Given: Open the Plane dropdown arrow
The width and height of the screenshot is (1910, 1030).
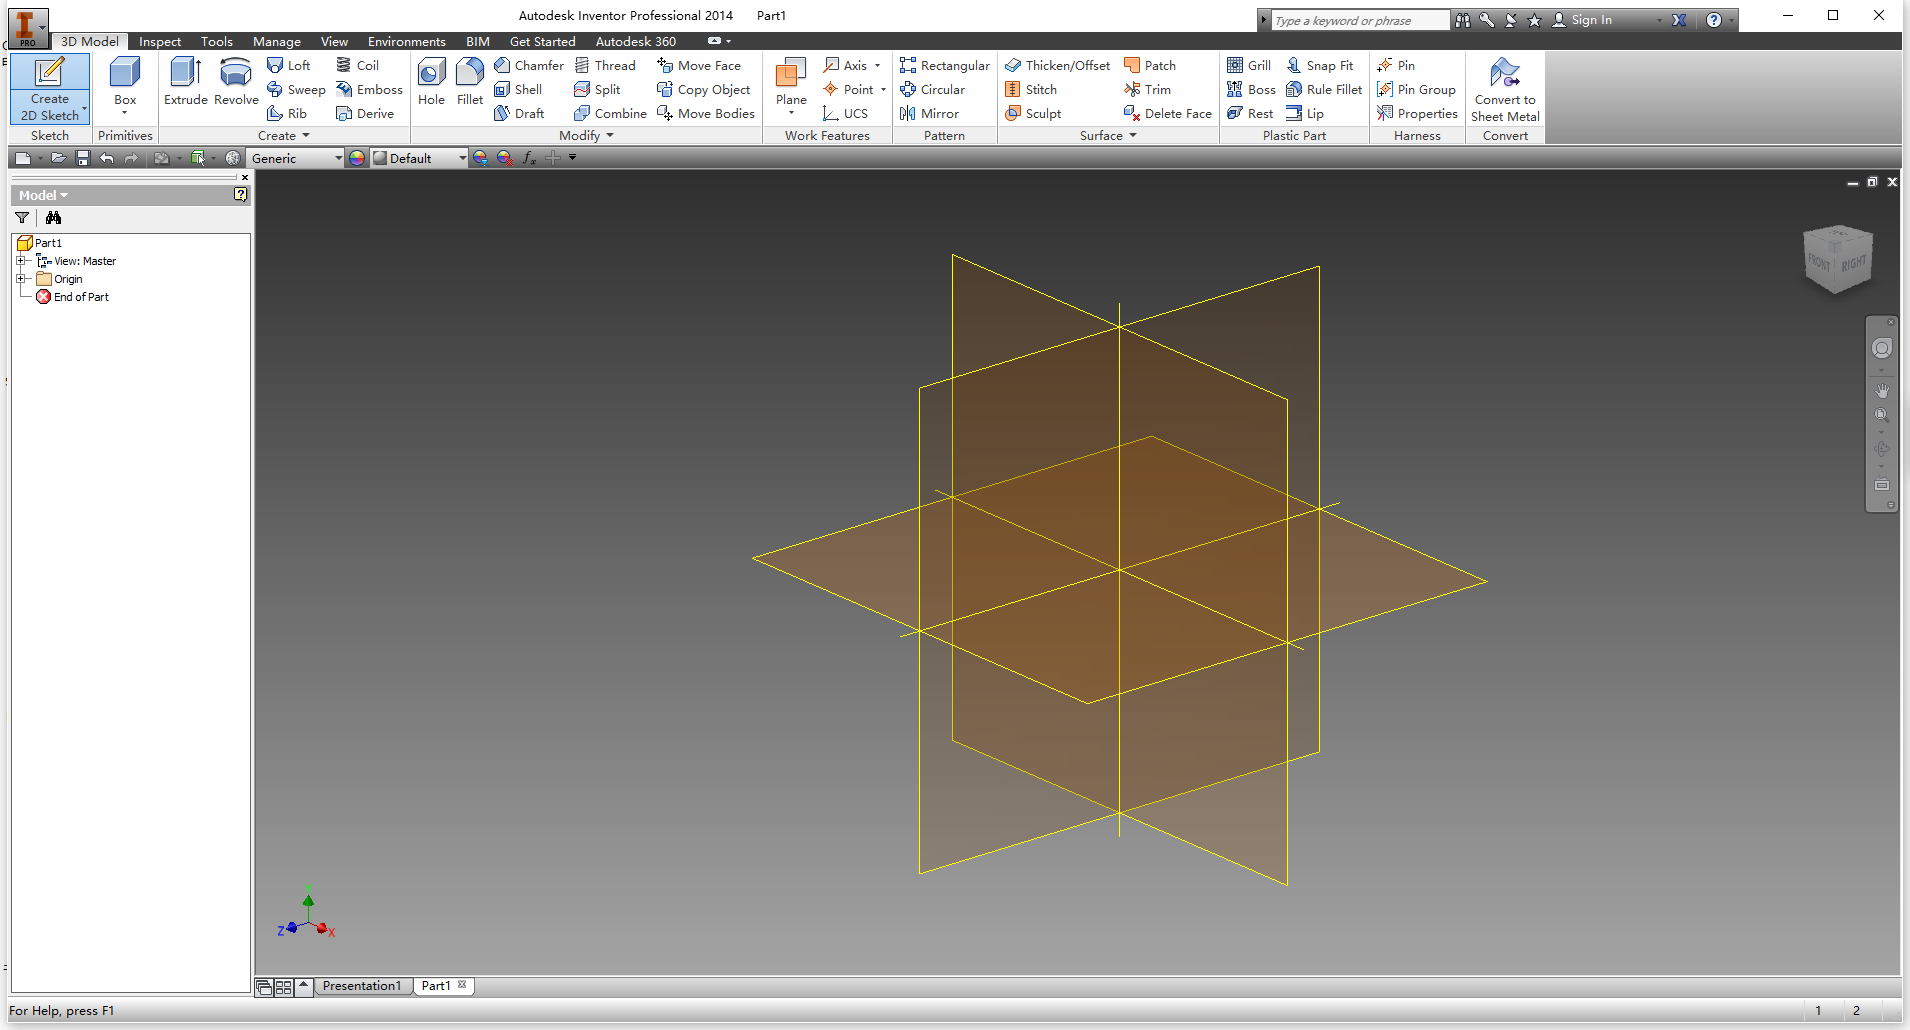Looking at the screenshot, I should point(791,112).
